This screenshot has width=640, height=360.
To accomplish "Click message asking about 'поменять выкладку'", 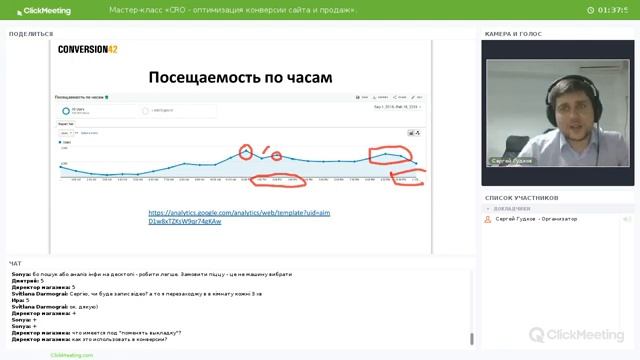I will tap(96, 333).
